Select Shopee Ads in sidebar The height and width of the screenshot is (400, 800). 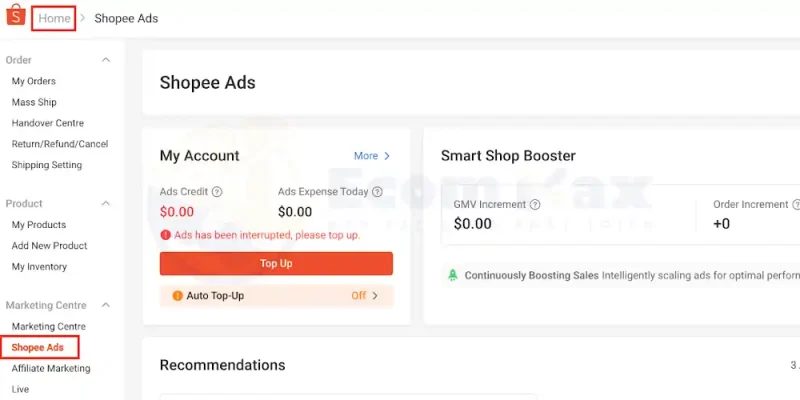click(37, 347)
